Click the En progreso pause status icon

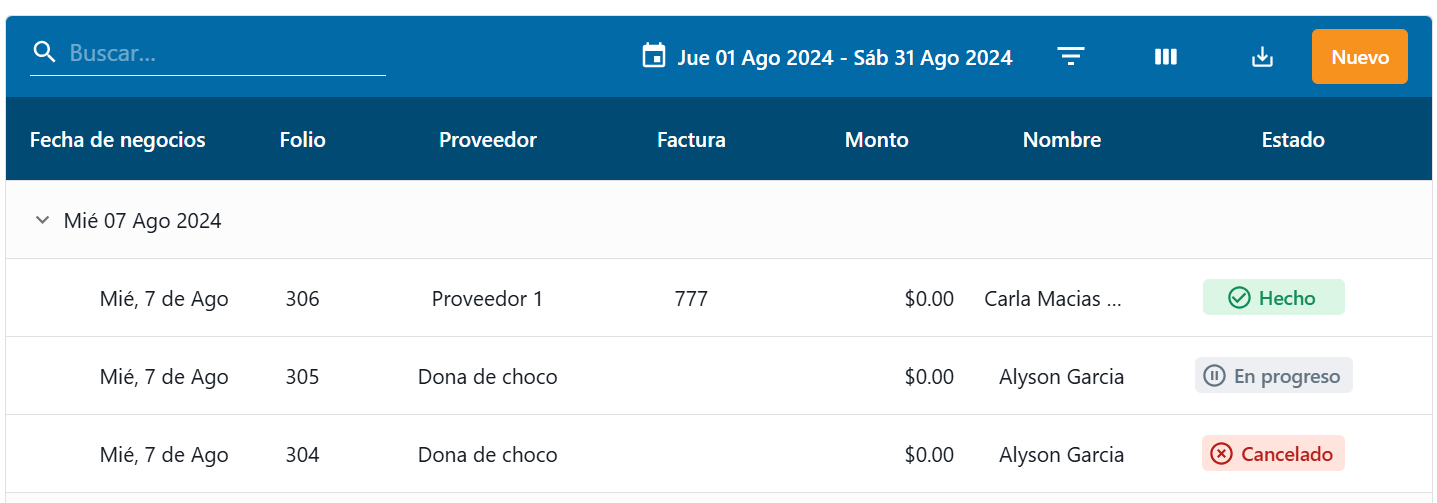1214,376
